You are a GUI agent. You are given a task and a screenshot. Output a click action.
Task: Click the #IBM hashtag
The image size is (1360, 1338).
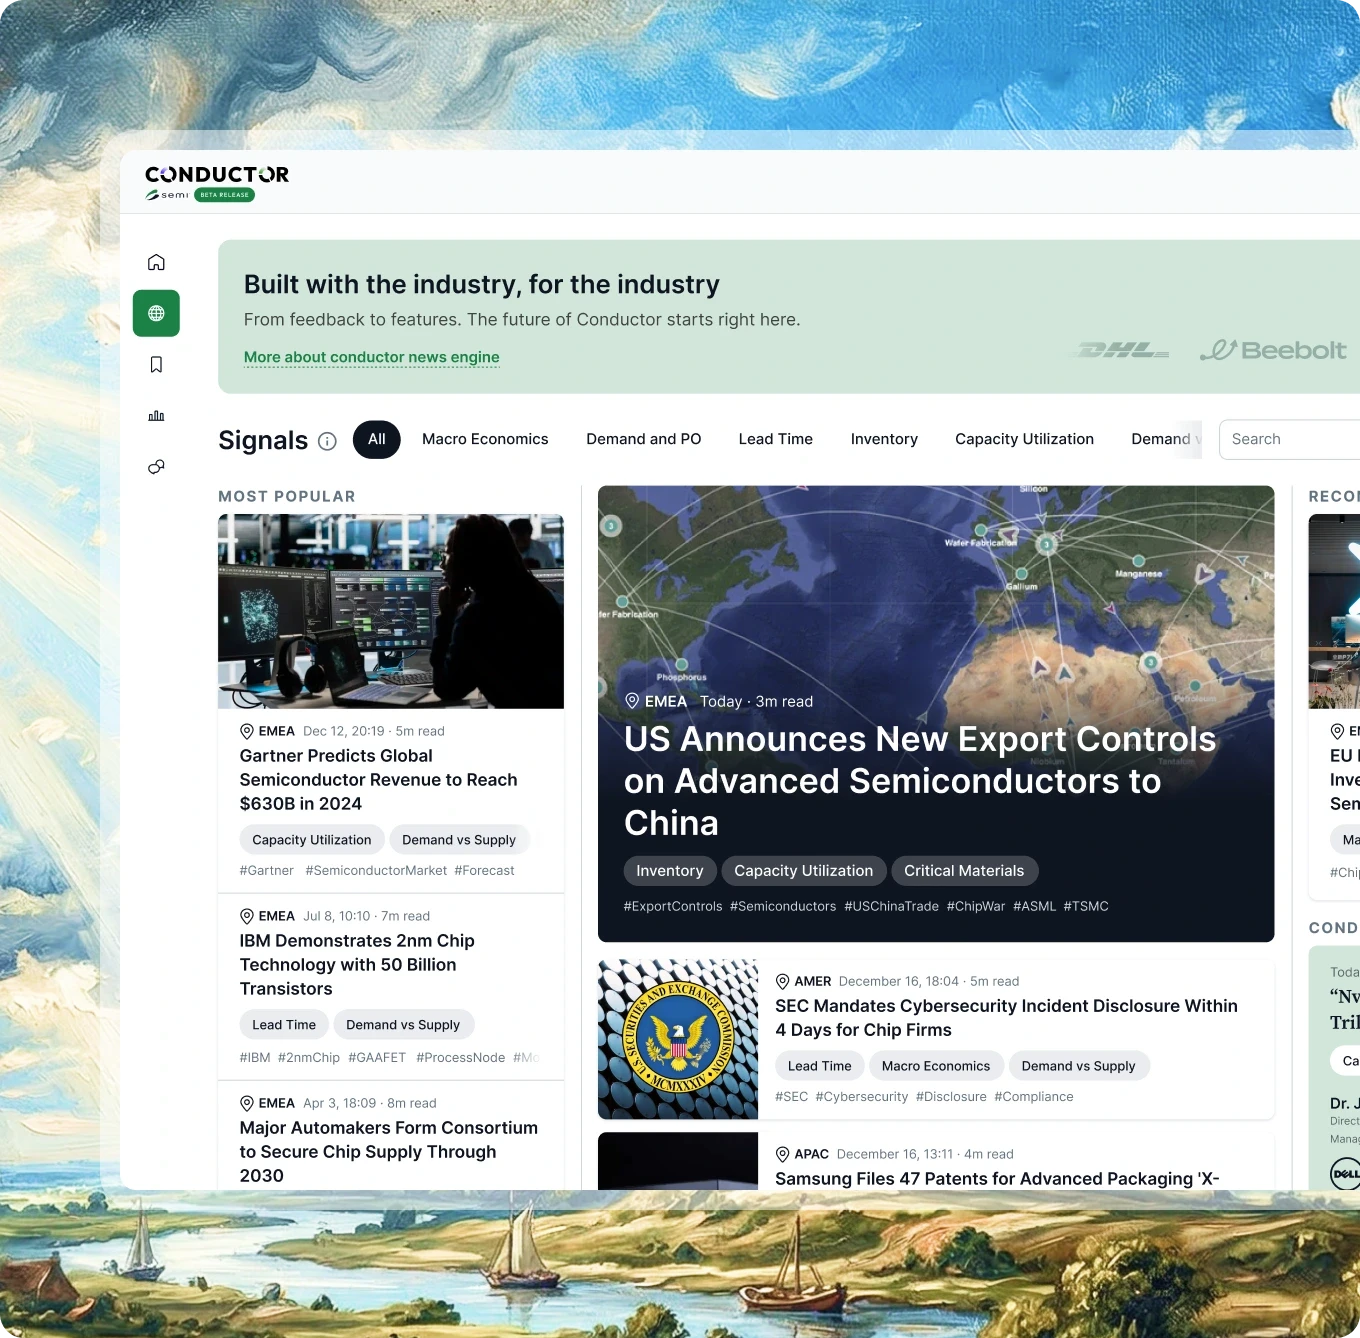(x=255, y=1058)
